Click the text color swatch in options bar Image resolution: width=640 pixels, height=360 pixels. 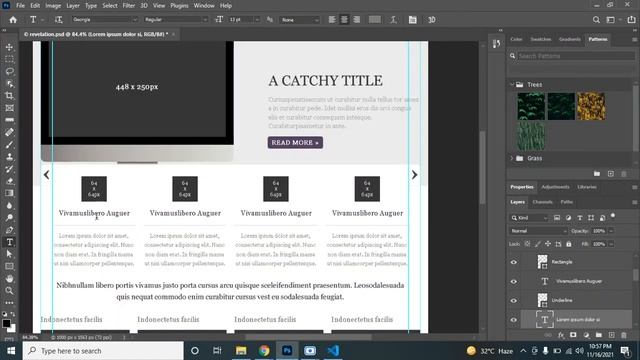tap(374, 20)
